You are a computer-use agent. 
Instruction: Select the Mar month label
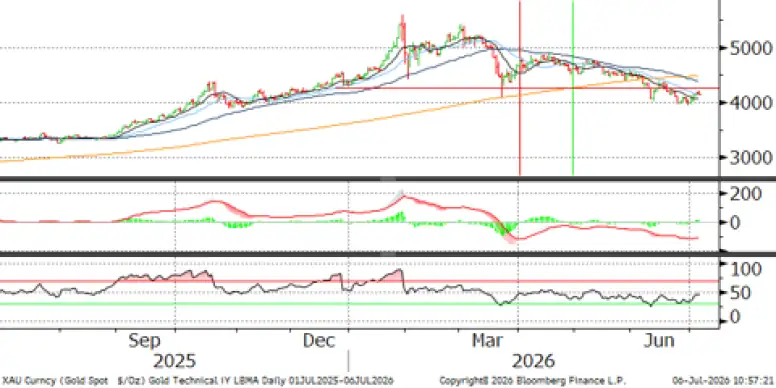(488, 341)
